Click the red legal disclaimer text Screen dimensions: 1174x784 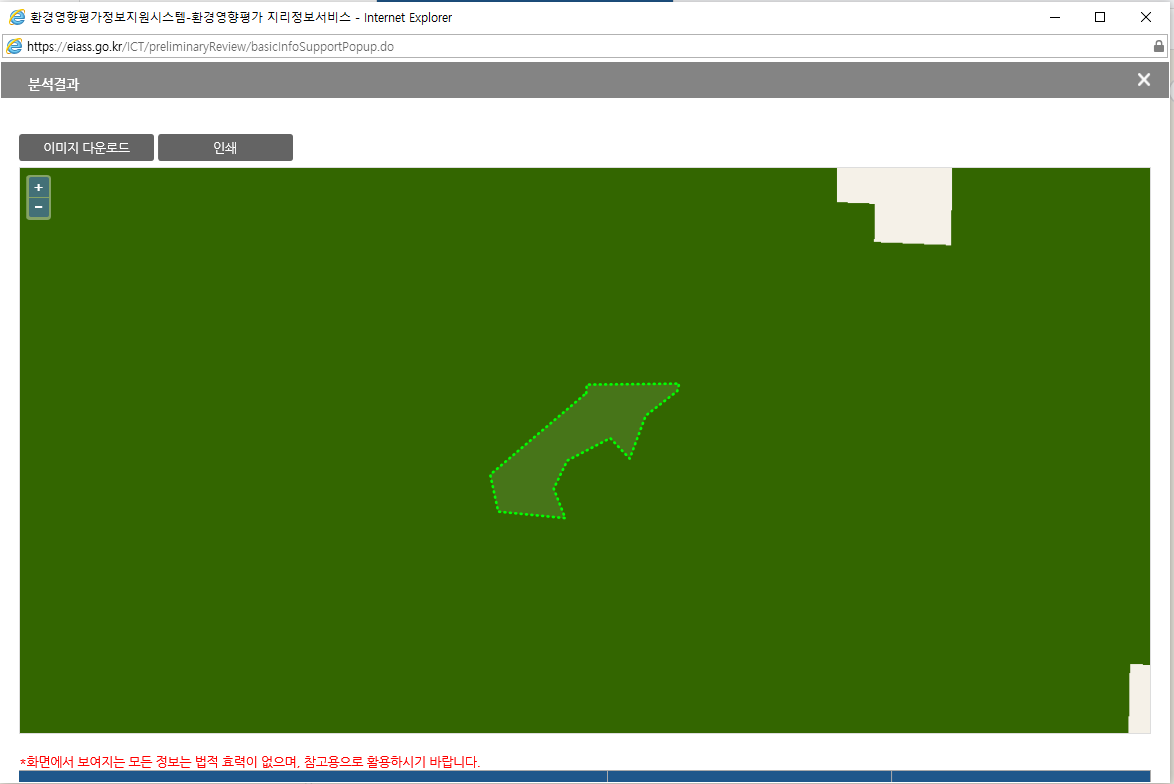click(x=250, y=762)
